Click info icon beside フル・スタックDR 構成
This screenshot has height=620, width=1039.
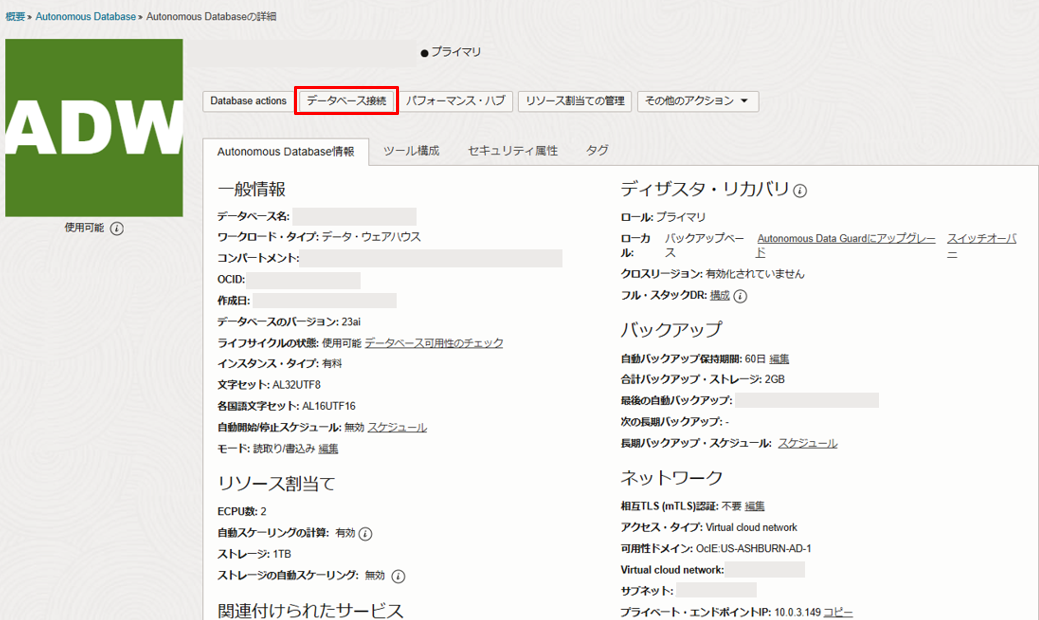(x=740, y=297)
